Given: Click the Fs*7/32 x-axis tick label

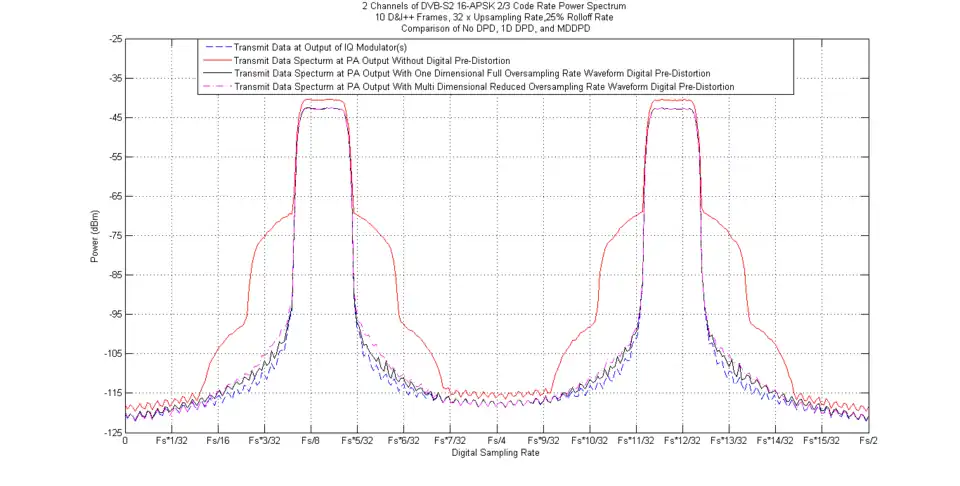Looking at the screenshot, I should 449,441.
